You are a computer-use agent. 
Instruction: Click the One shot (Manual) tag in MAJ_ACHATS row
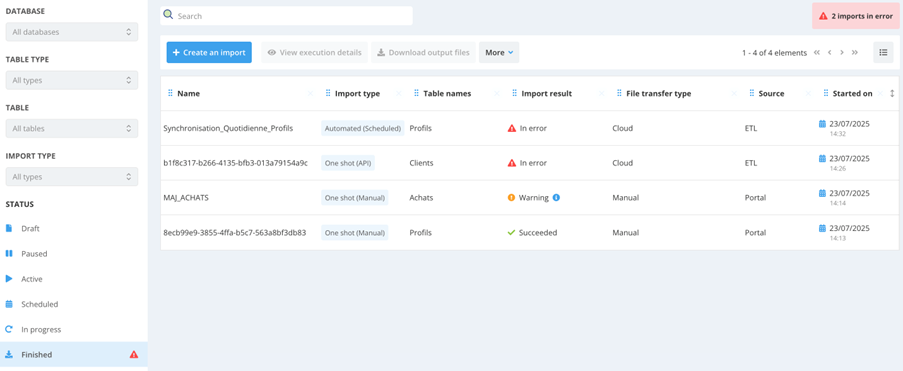pyautogui.click(x=354, y=198)
